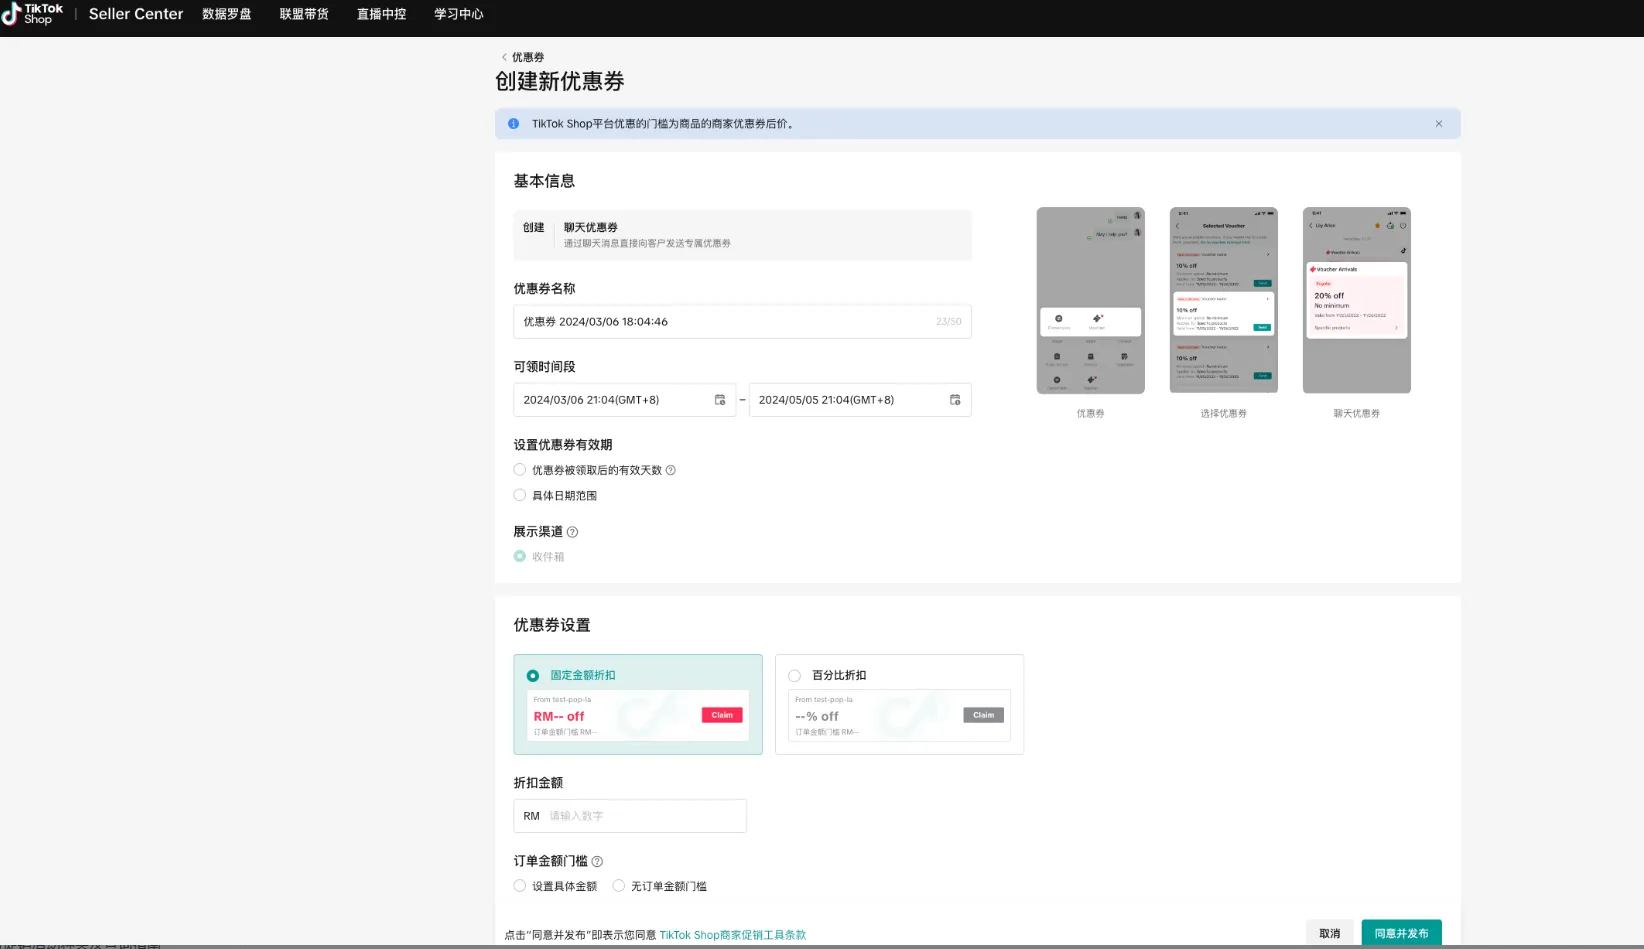Select 无订单金额门槛 option
The height and width of the screenshot is (949, 1644).
619,886
